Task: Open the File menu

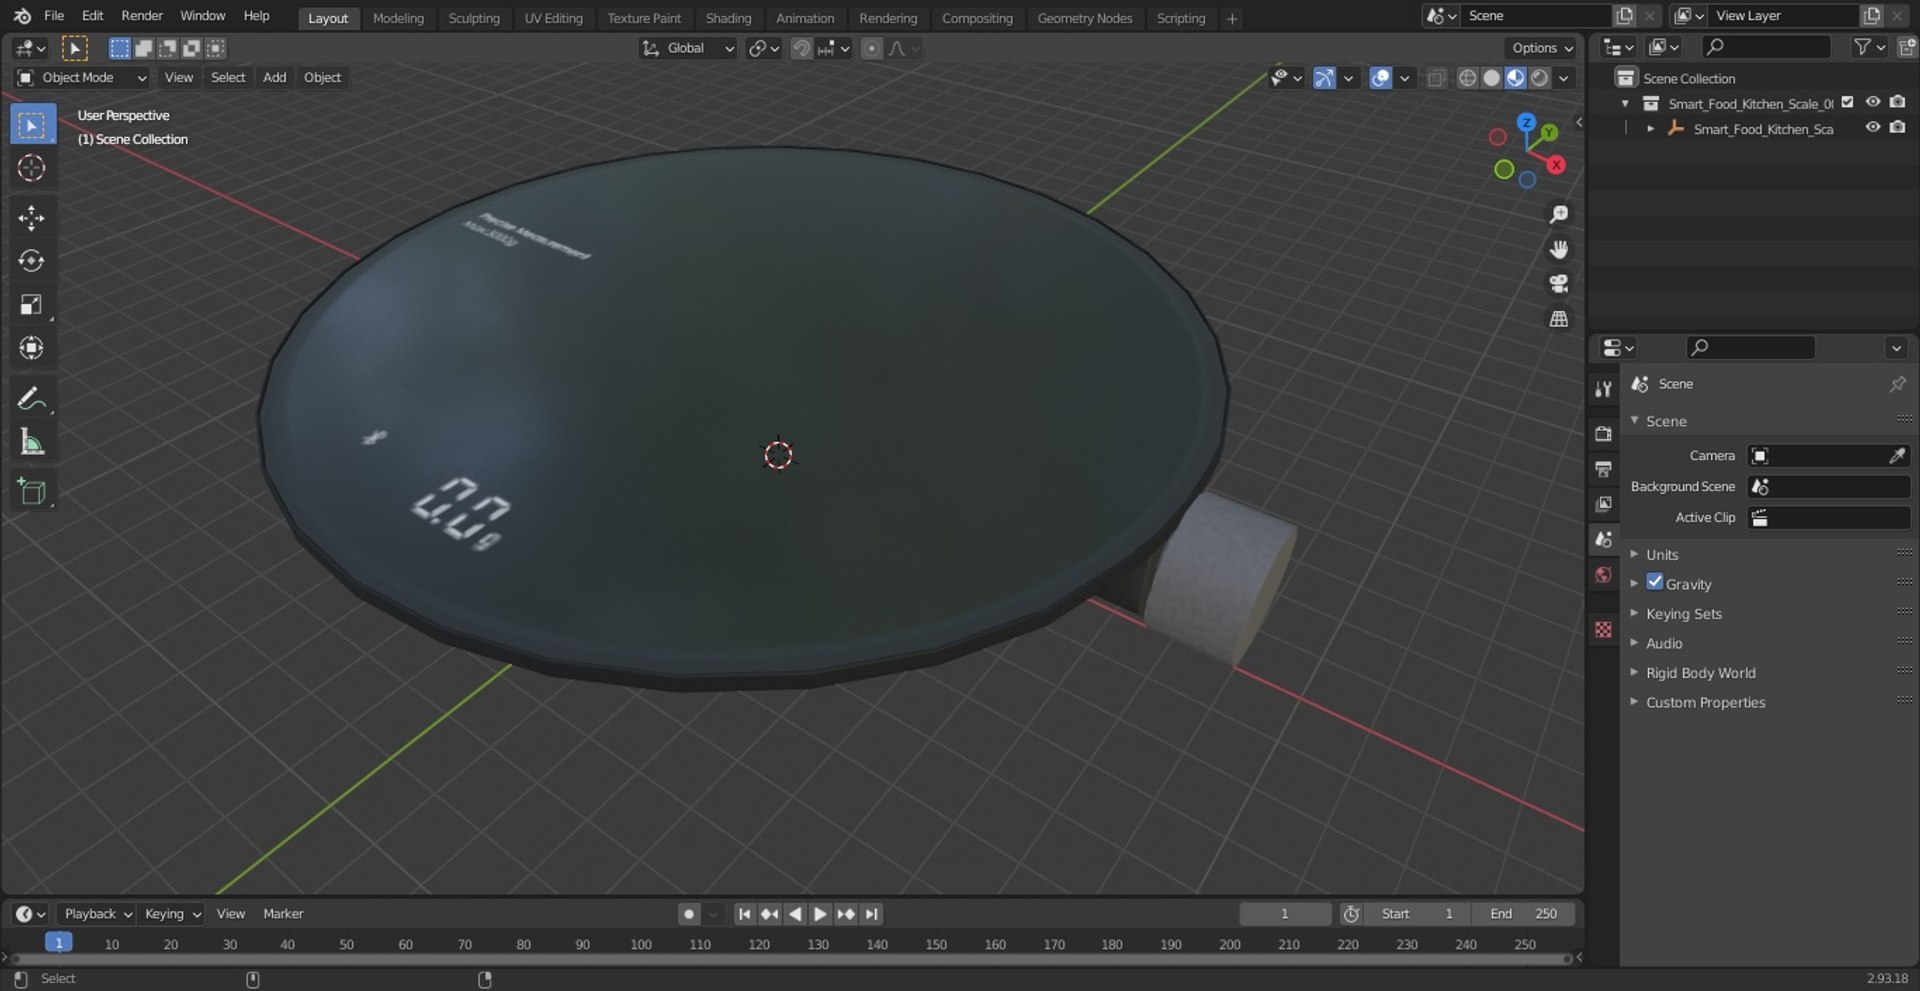Action: pos(54,16)
